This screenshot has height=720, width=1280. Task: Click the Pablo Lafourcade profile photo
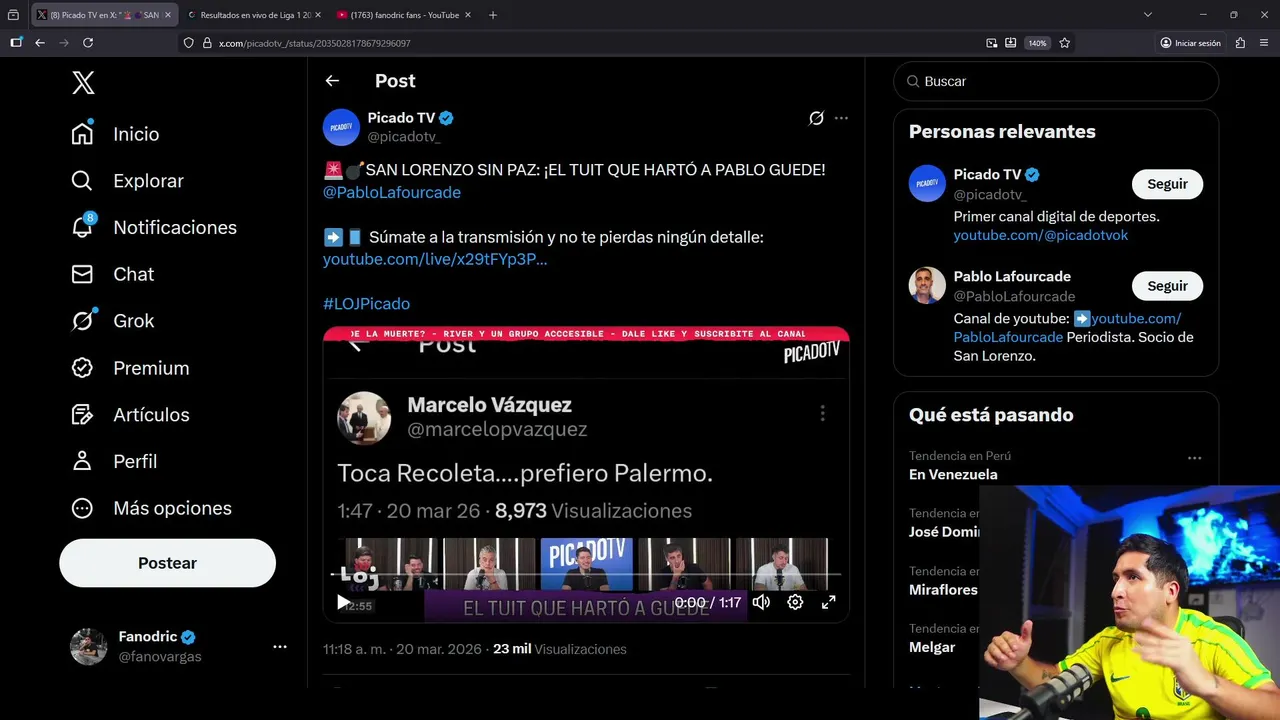click(x=927, y=285)
